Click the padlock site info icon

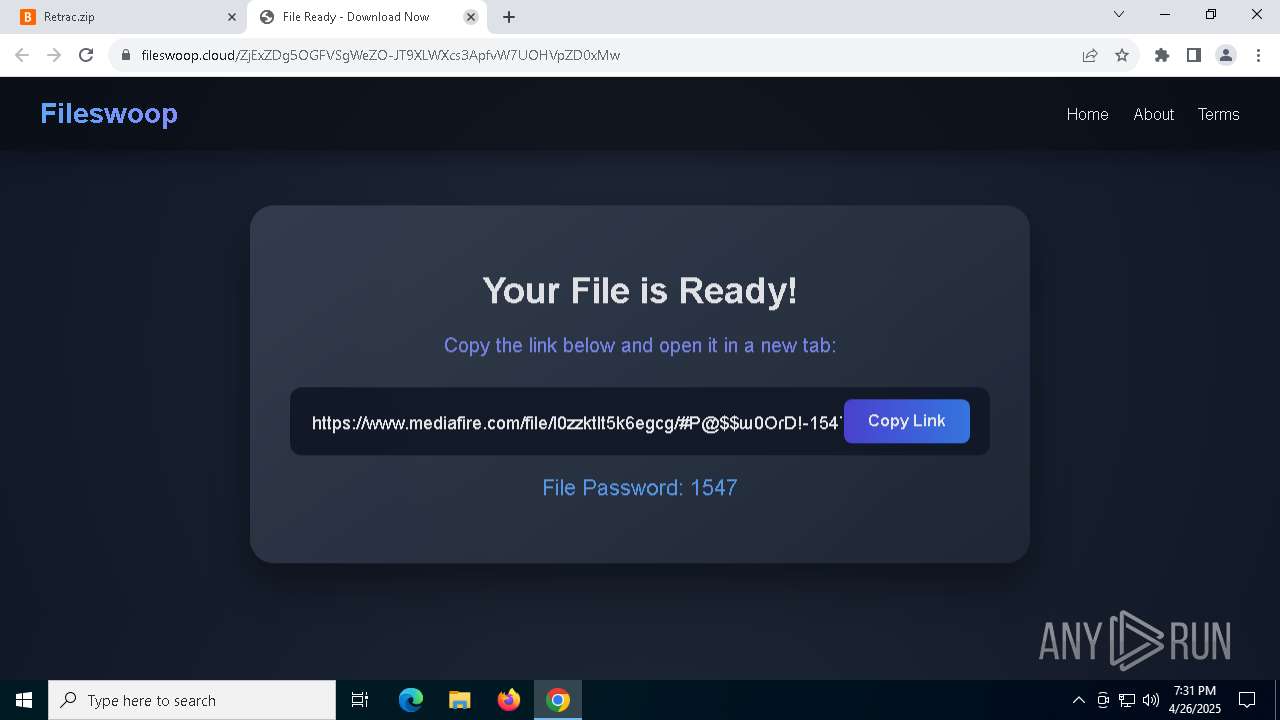(126, 55)
